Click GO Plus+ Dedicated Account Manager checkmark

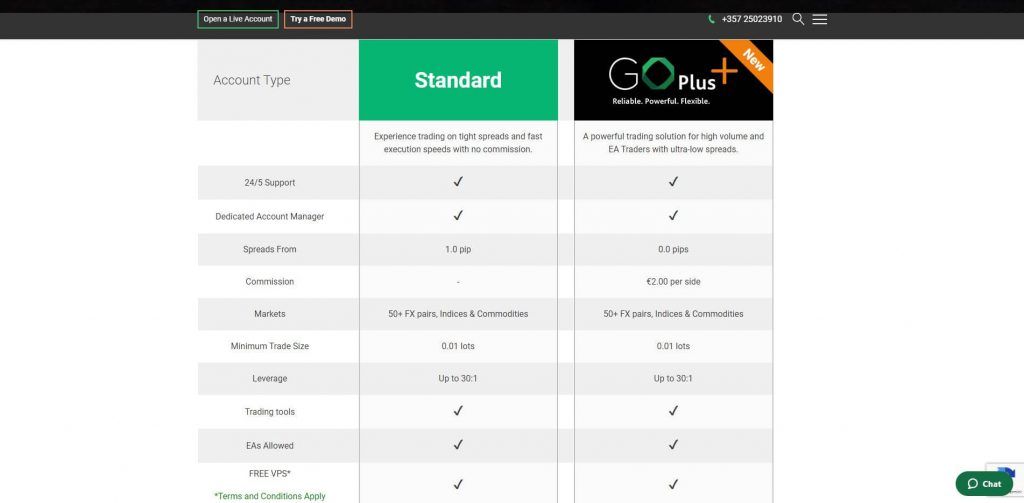[x=673, y=215]
